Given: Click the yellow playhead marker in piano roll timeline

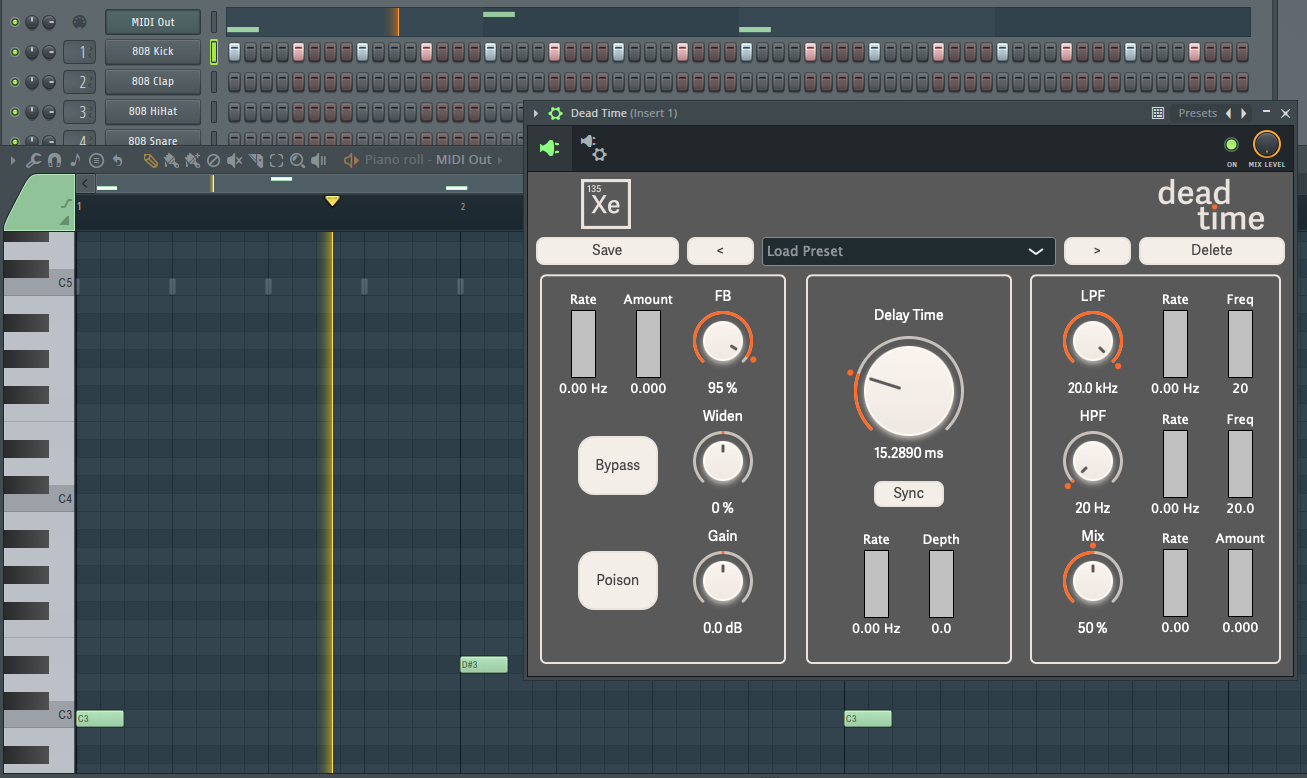Looking at the screenshot, I should tap(332, 201).
